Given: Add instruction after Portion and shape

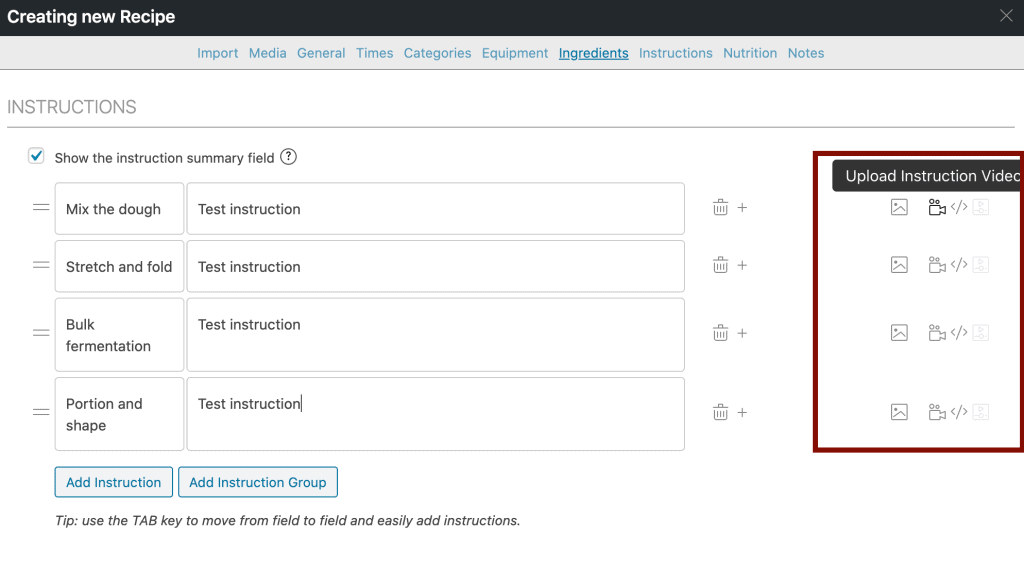Looking at the screenshot, I should coord(743,412).
